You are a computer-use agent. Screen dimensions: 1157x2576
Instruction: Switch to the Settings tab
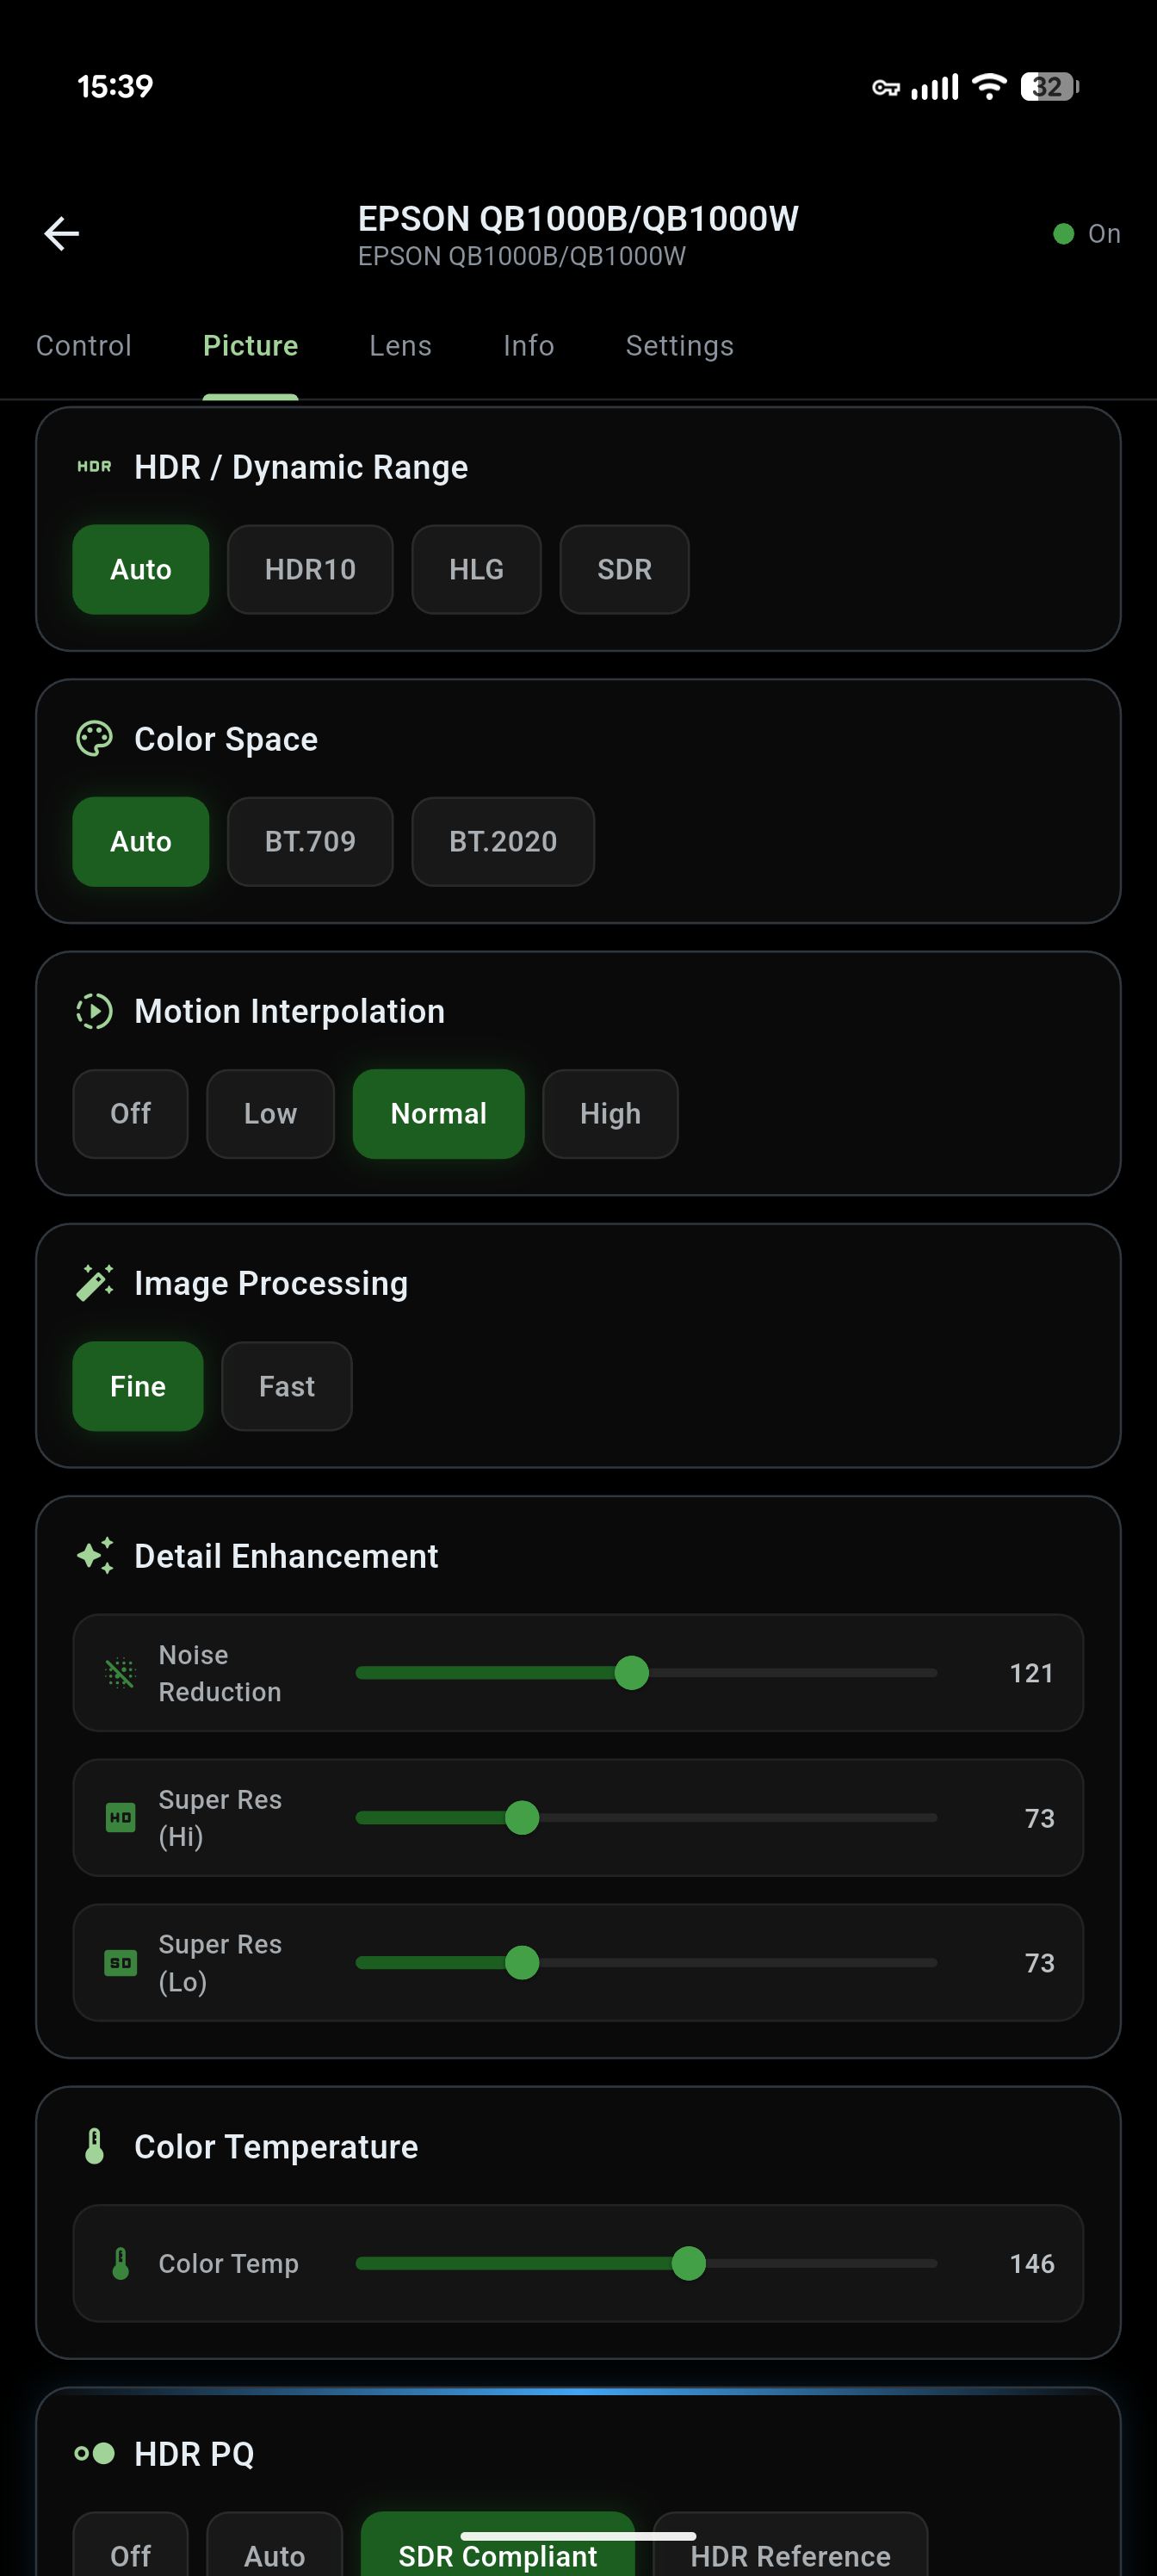pyautogui.click(x=679, y=345)
